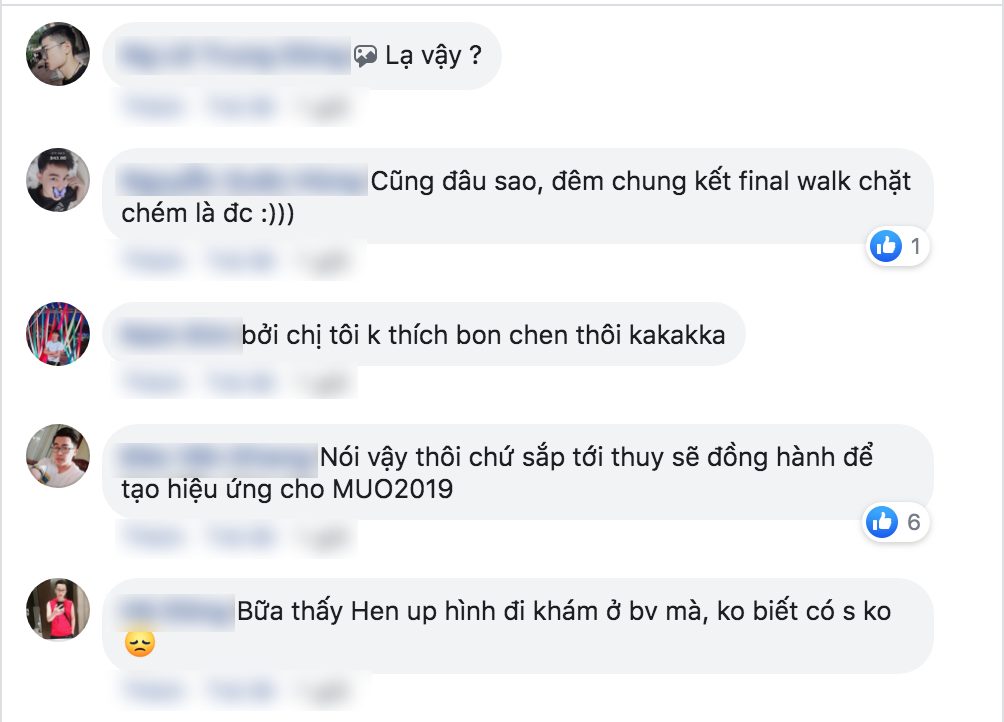Click the first blurred action link under "Bữa thấy Hen" comment

(152, 691)
